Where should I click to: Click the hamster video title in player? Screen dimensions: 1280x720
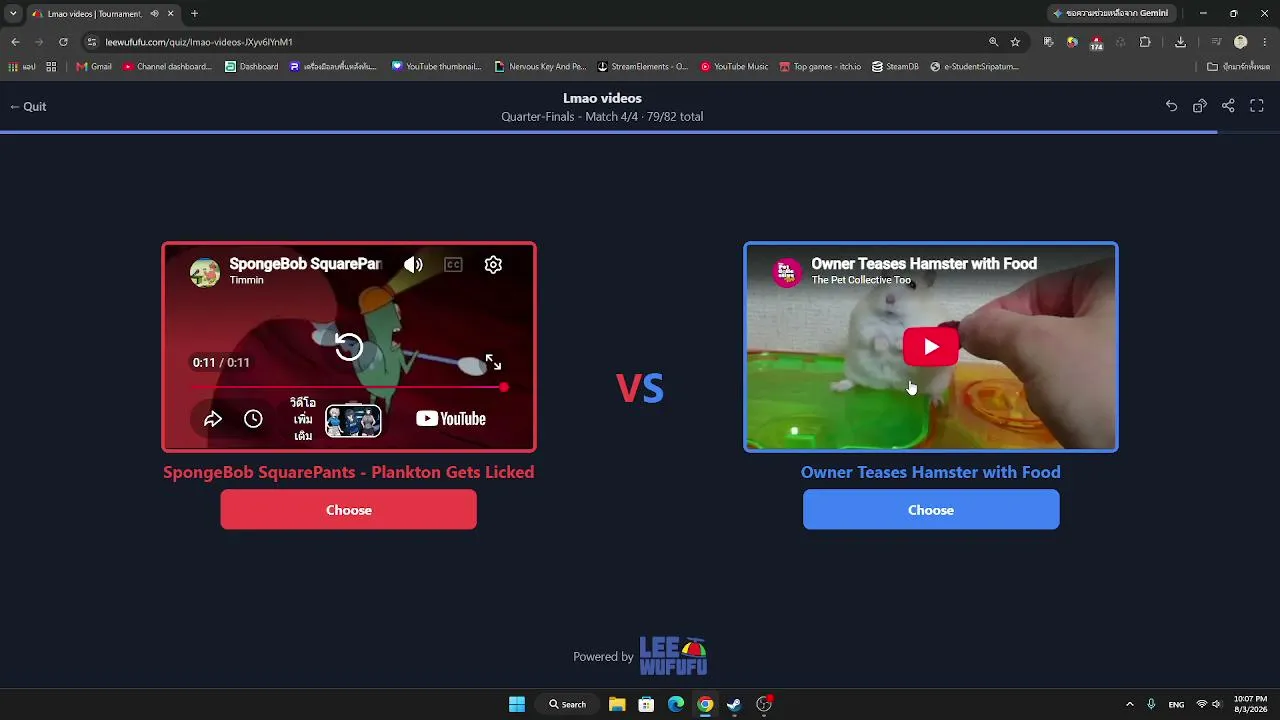click(x=924, y=264)
